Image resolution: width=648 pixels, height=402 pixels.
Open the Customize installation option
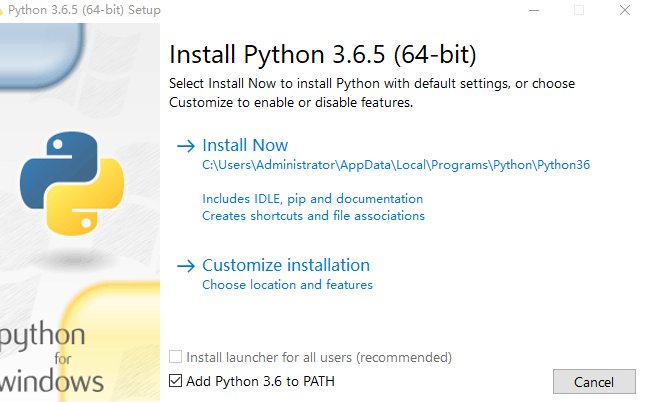286,266
